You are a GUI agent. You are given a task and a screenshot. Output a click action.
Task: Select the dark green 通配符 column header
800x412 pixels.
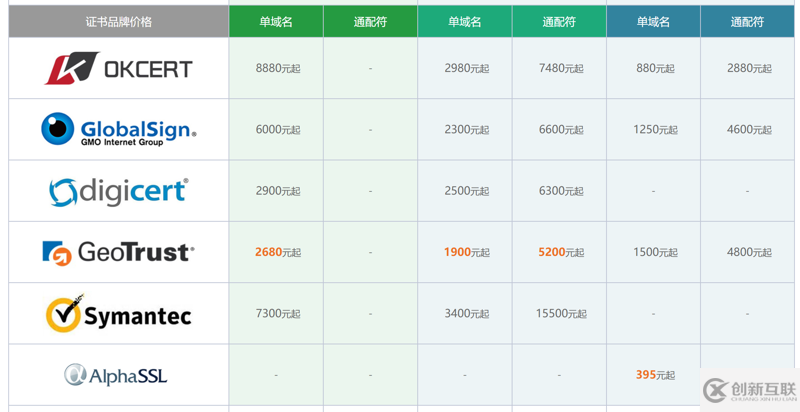pos(370,21)
